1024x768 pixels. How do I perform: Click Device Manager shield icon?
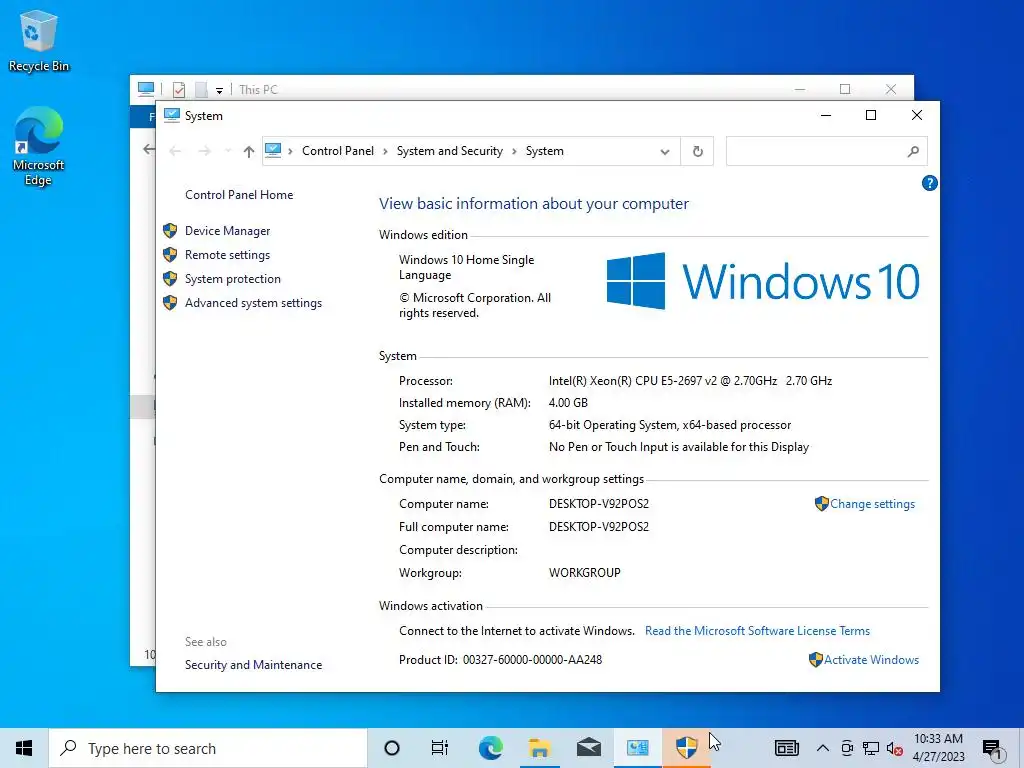[170, 231]
